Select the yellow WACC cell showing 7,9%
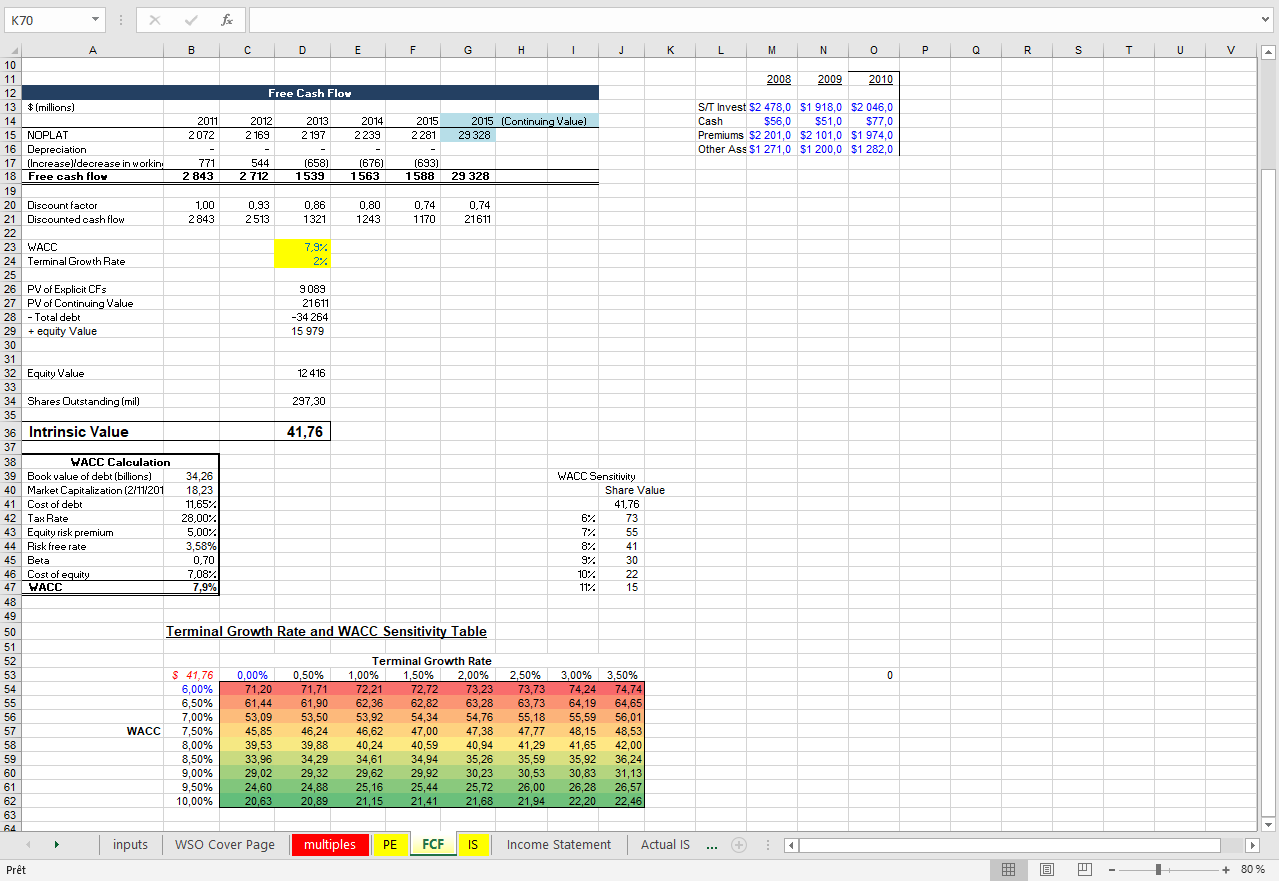This screenshot has height=881, width=1279. tap(302, 247)
